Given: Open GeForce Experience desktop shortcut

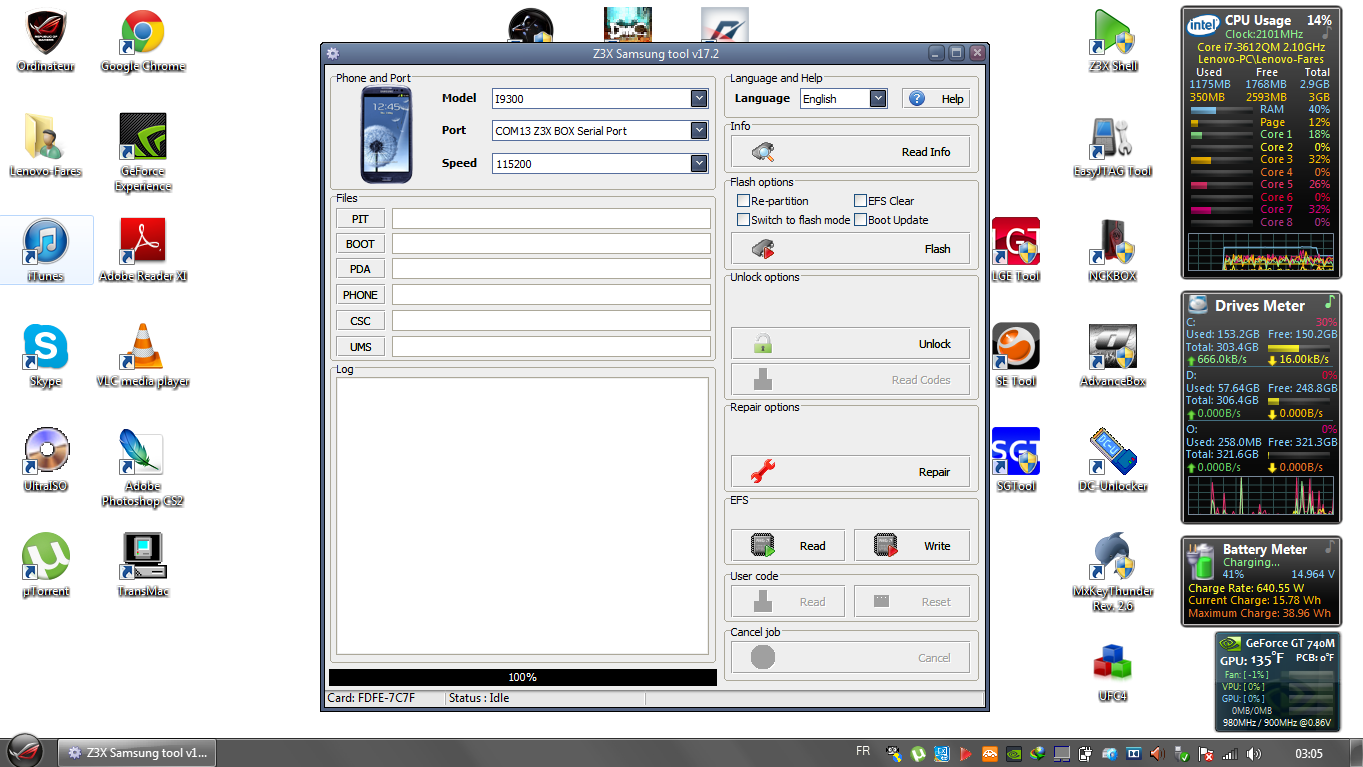Looking at the screenshot, I should click(x=143, y=153).
